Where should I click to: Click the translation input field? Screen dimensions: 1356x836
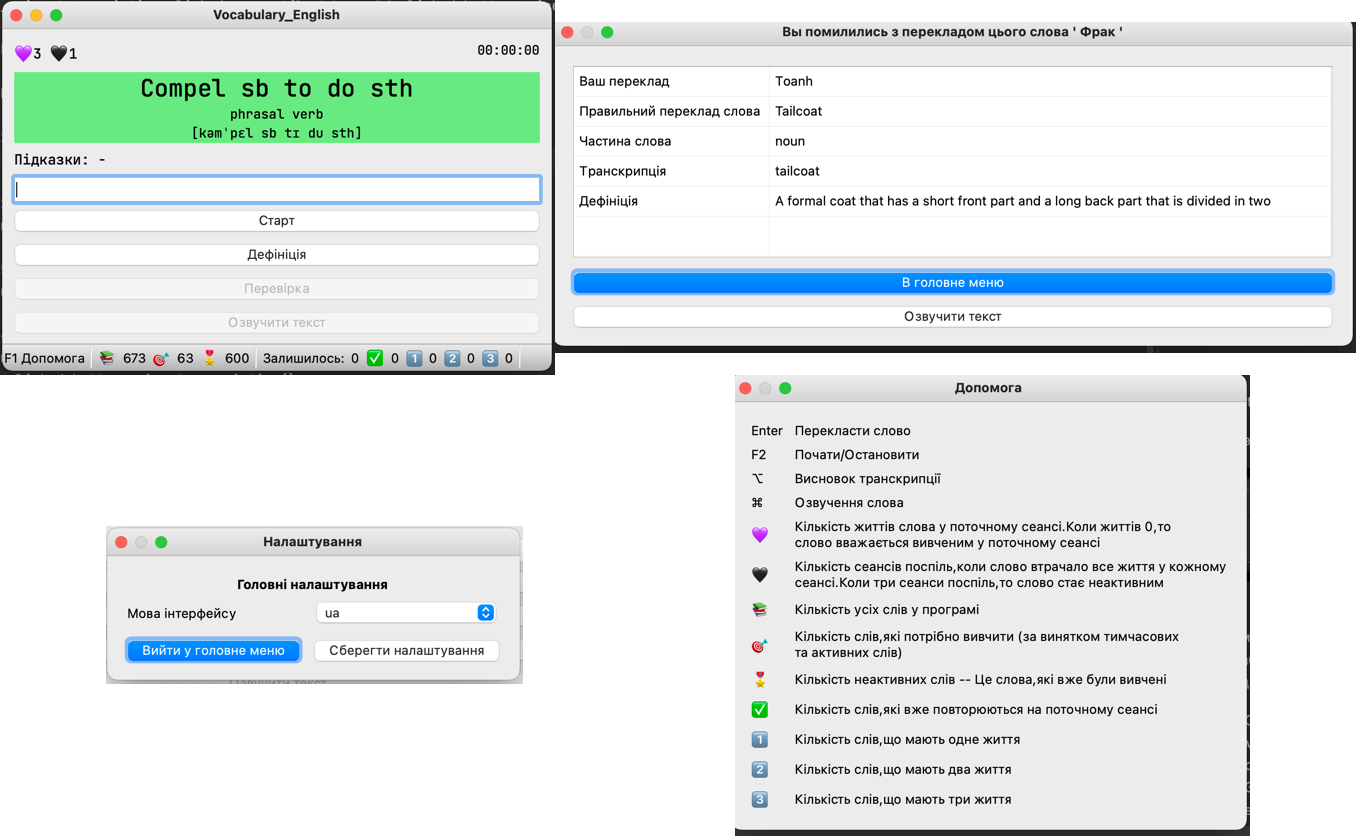tap(277, 189)
